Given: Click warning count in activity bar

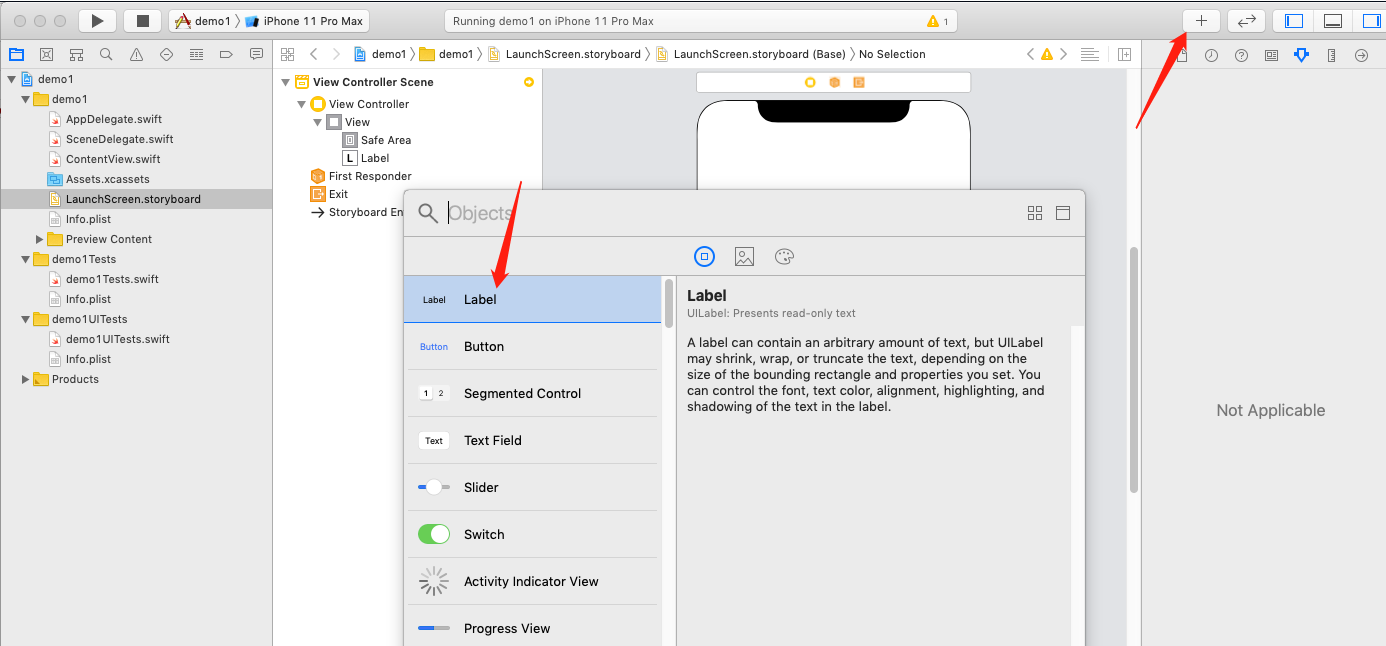Looking at the screenshot, I should pyautogui.click(x=938, y=21).
